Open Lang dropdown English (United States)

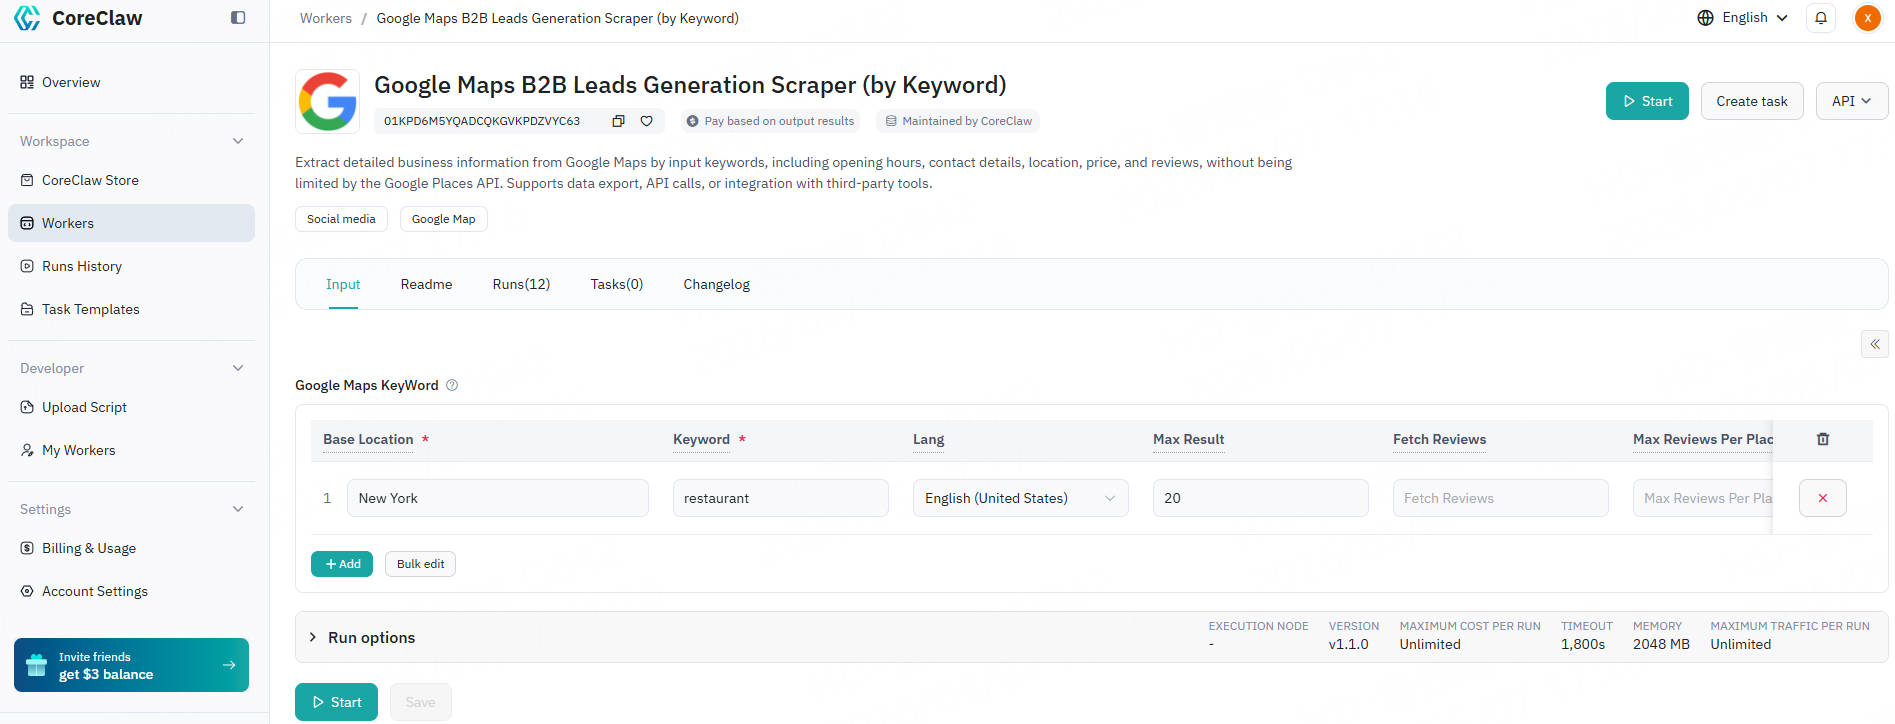pos(1020,498)
